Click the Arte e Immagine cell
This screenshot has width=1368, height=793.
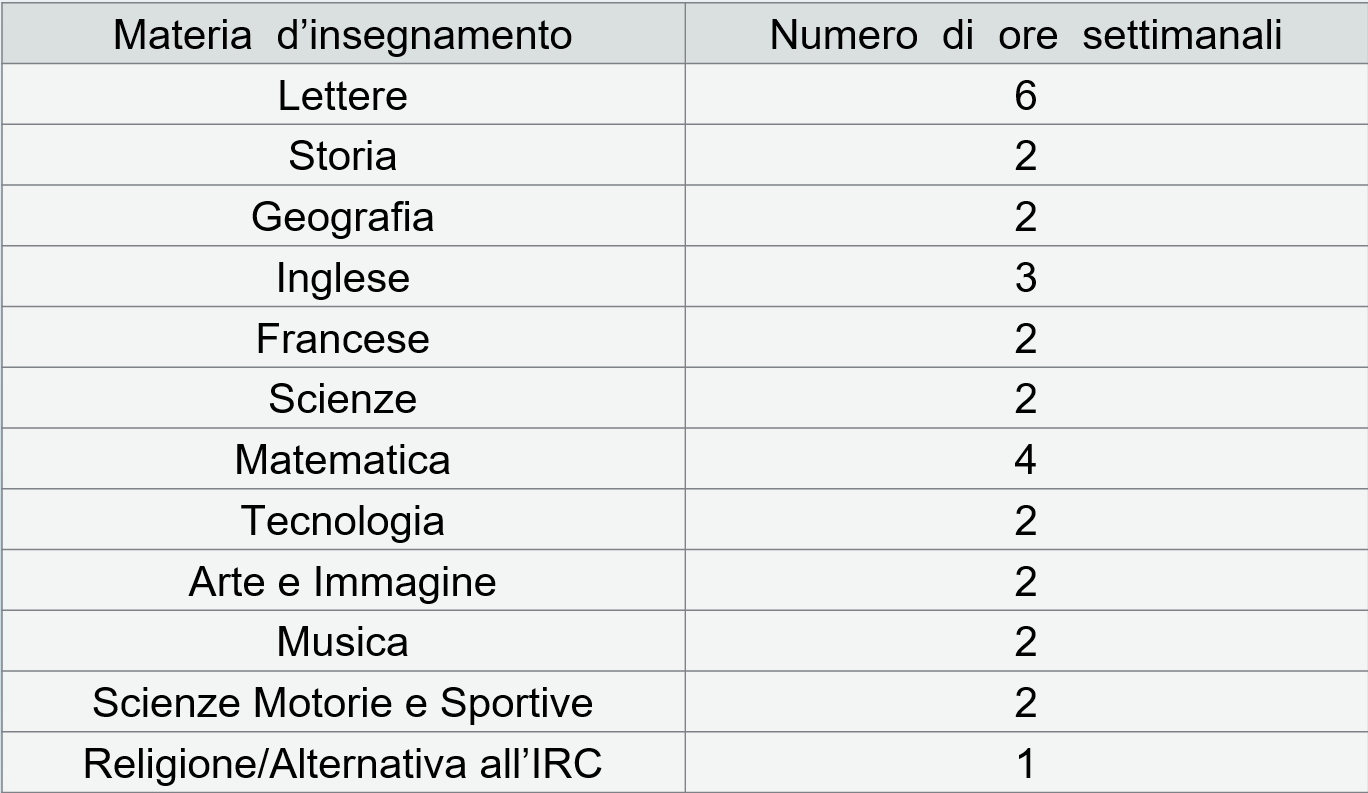click(342, 582)
